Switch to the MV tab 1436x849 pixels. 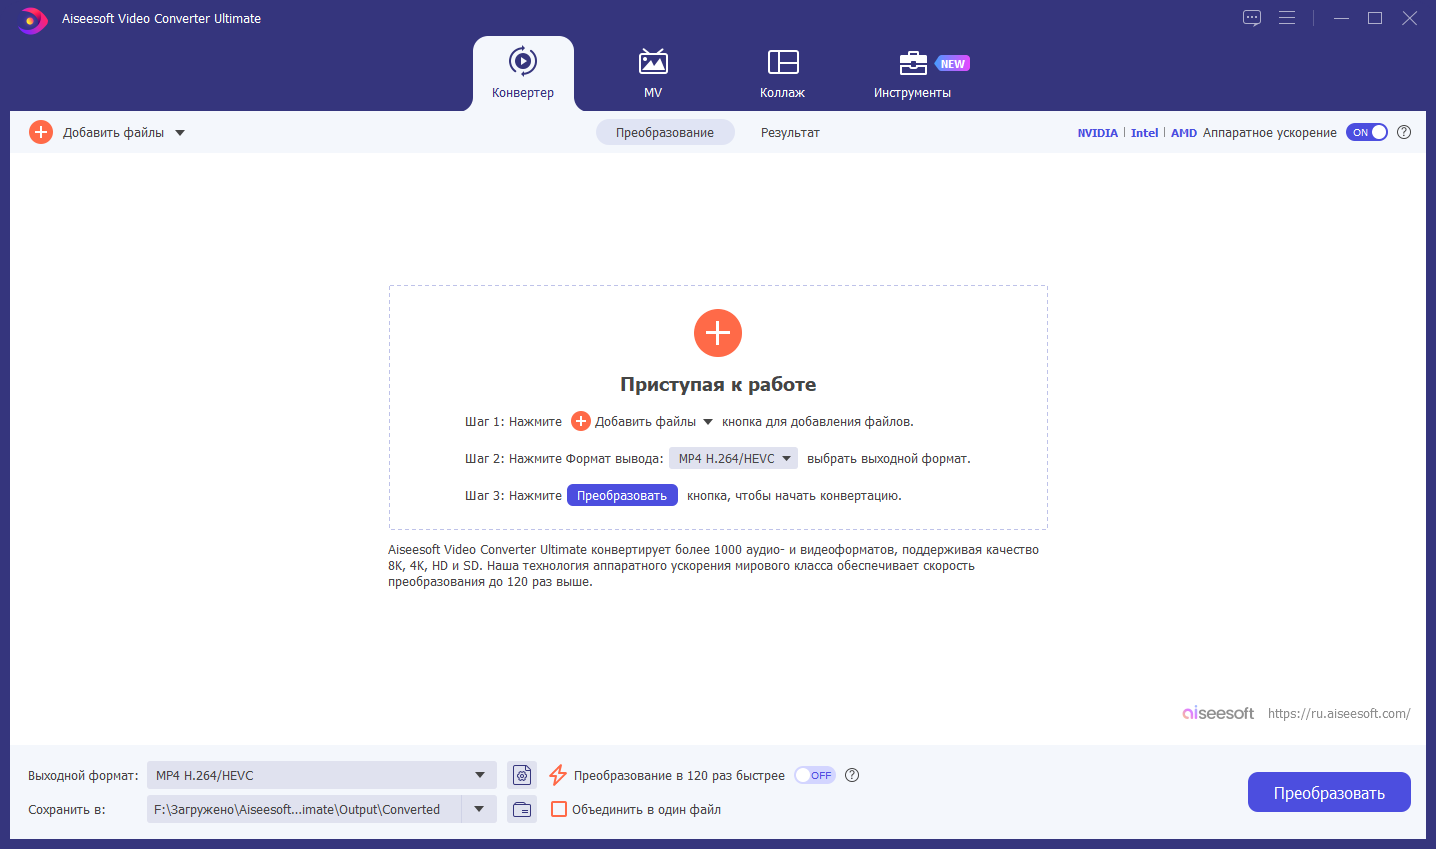(x=653, y=73)
